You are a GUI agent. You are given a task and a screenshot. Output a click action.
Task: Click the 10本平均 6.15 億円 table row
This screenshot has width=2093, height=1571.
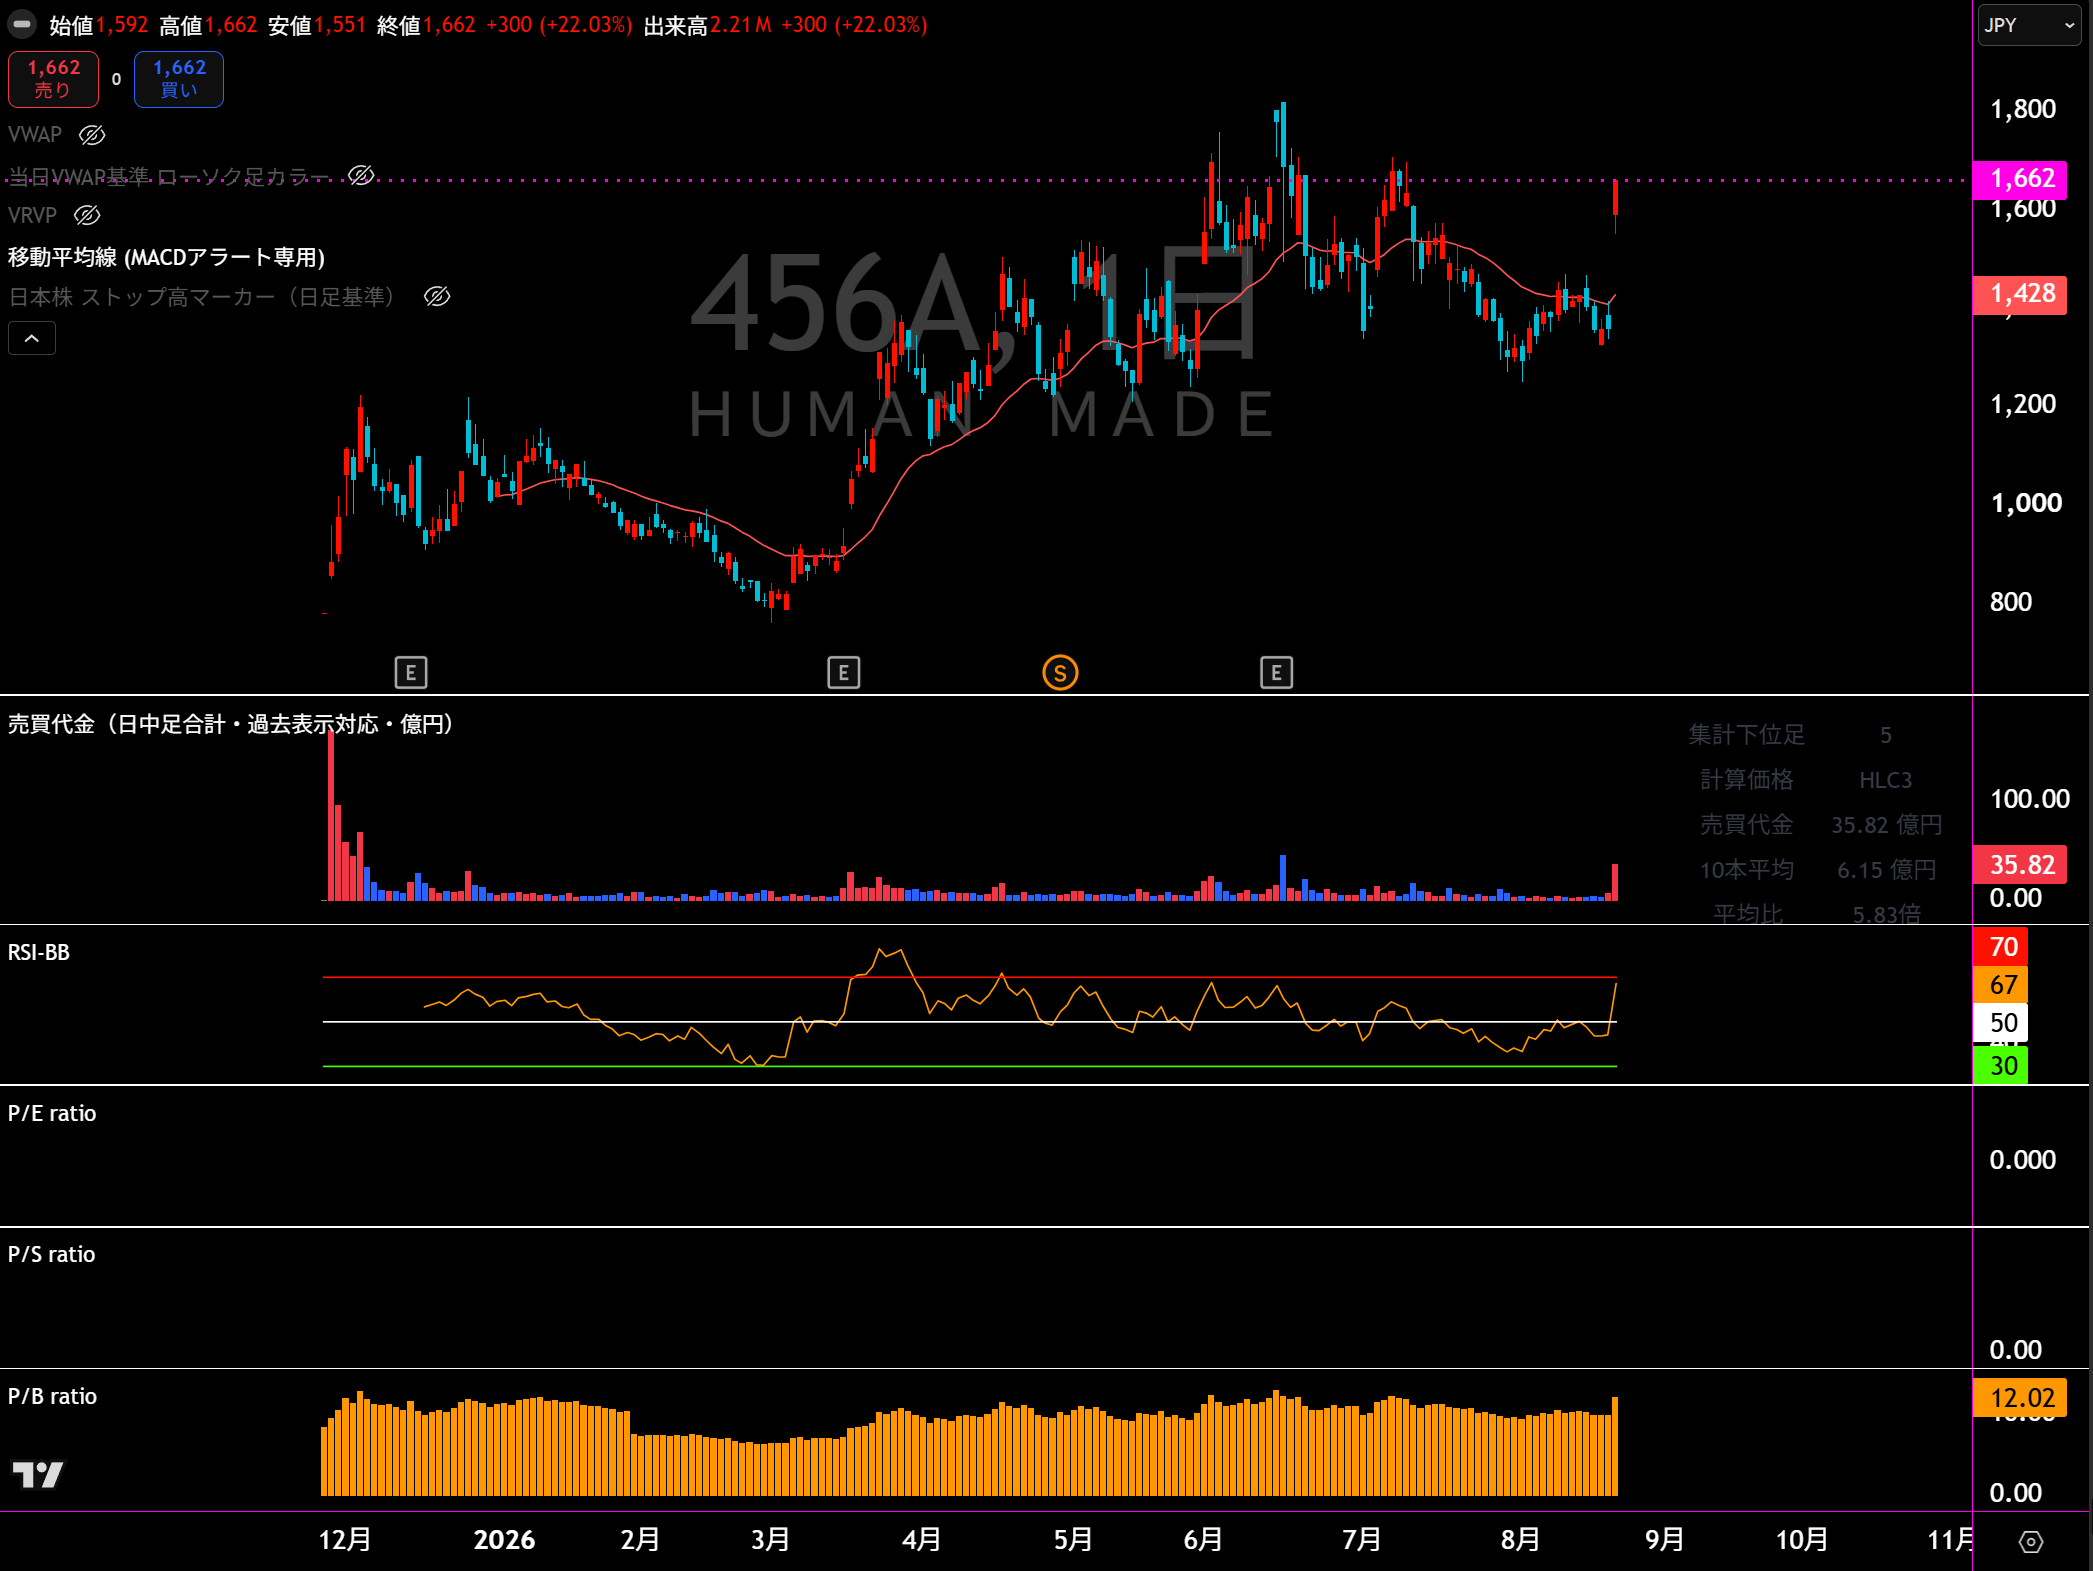(x=1817, y=870)
